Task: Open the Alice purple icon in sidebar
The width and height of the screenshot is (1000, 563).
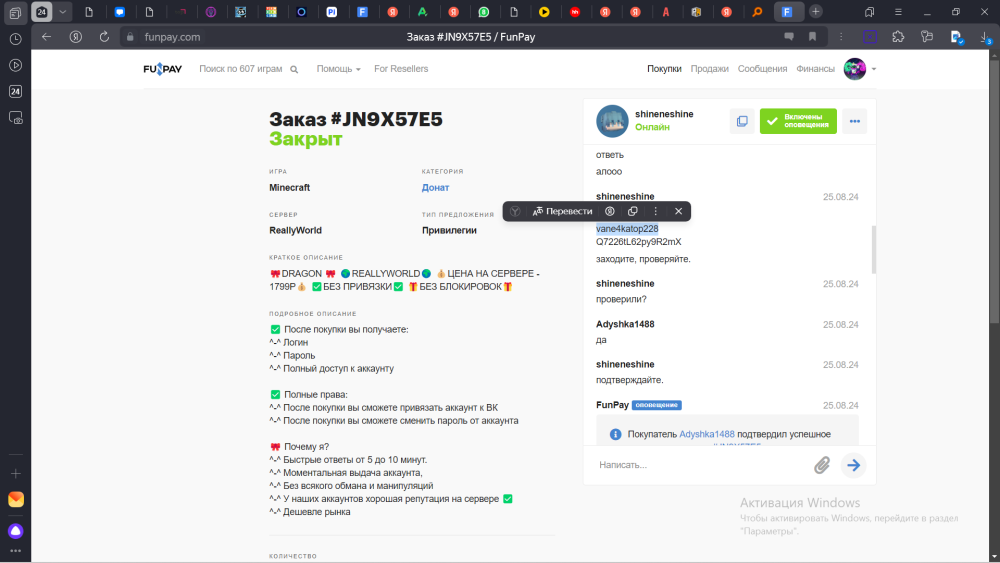Action: pyautogui.click(x=15, y=531)
